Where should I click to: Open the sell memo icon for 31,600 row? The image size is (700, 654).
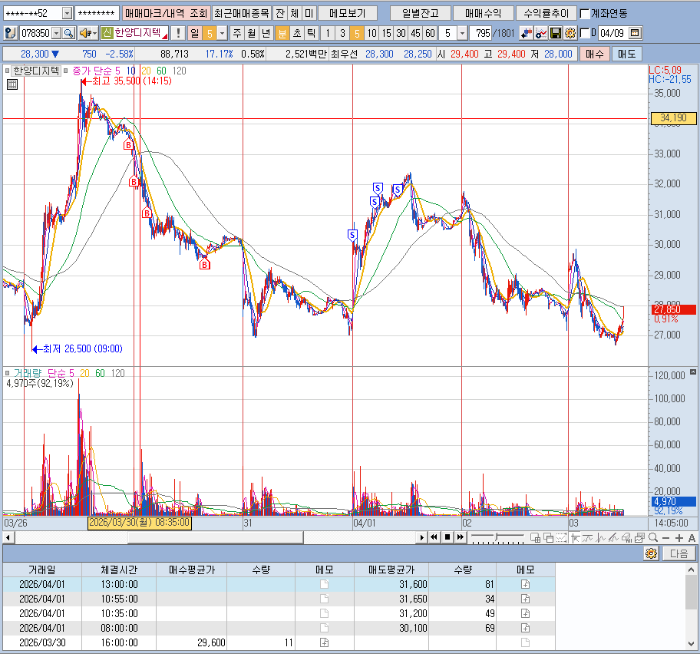(x=525, y=584)
